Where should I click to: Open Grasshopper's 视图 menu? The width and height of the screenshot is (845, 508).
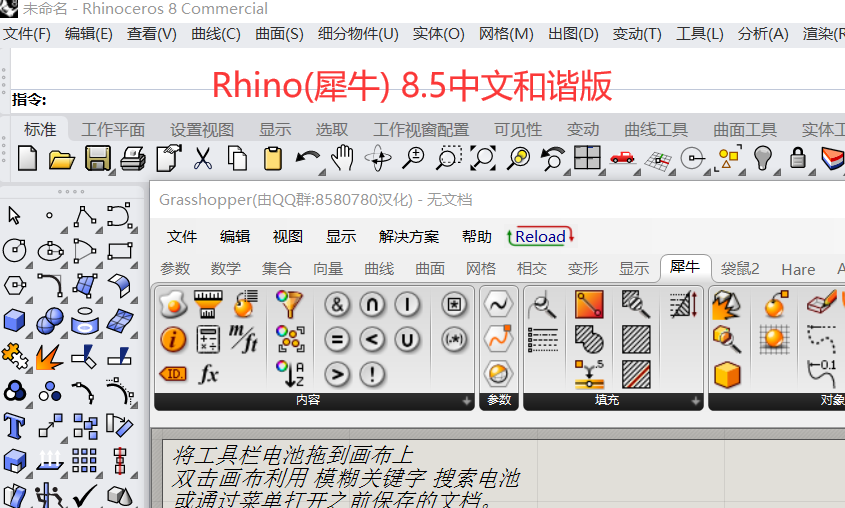pyautogui.click(x=287, y=236)
